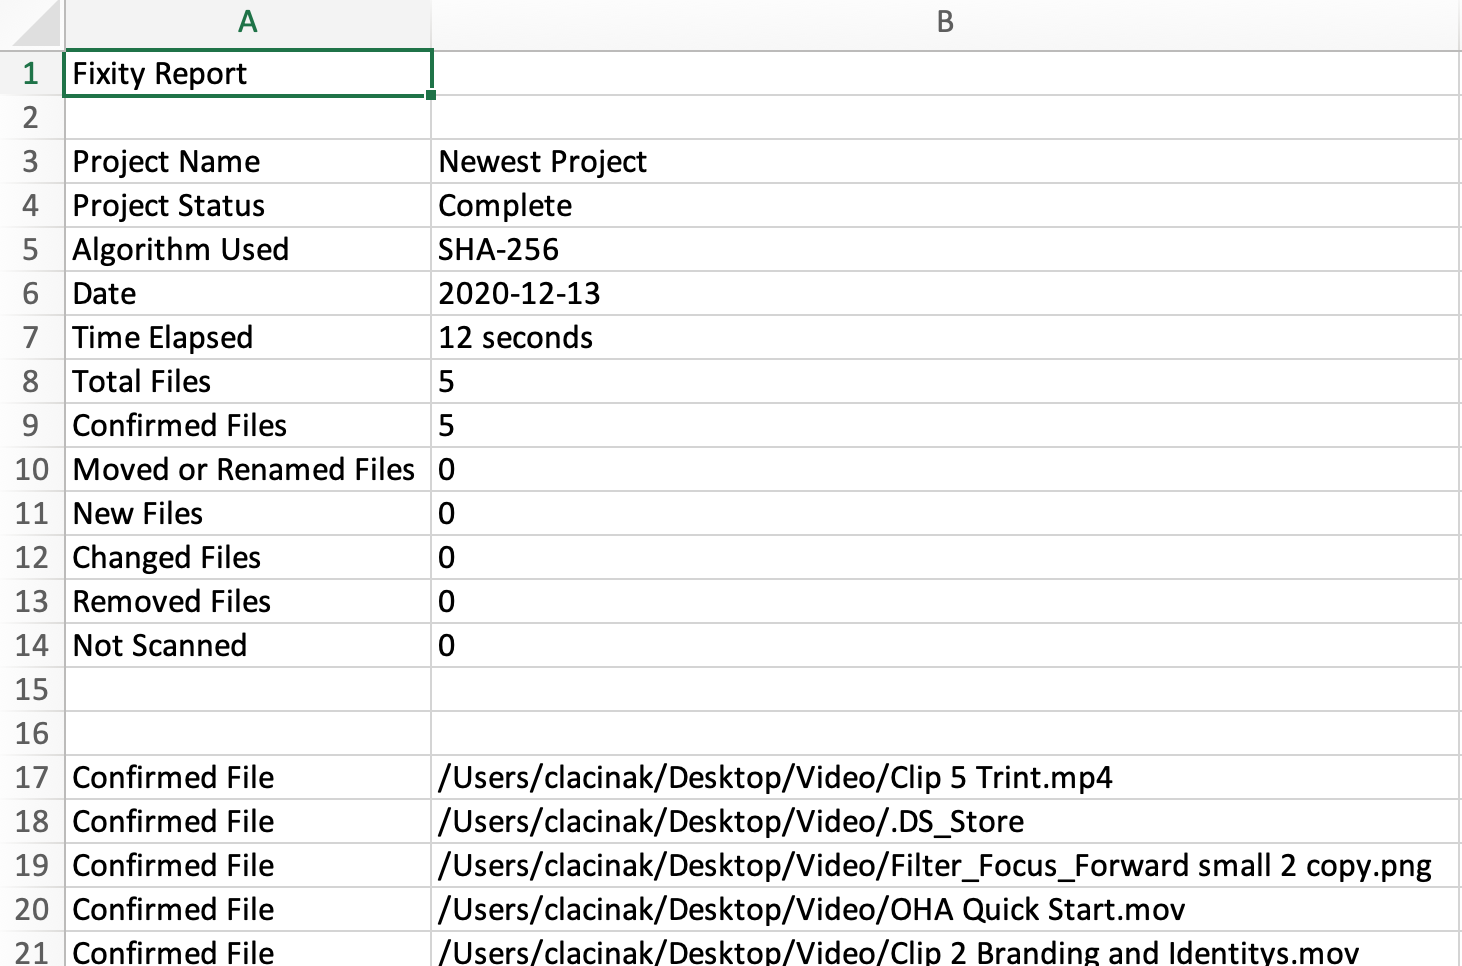
Task: Click the '12 seconds' cell
Action: point(946,337)
